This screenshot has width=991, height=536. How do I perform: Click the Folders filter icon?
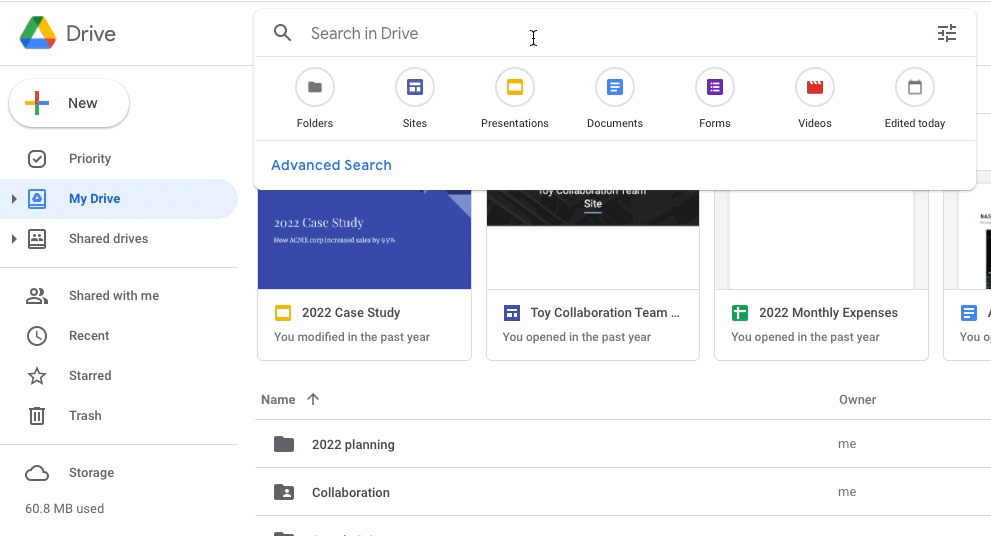coord(315,88)
